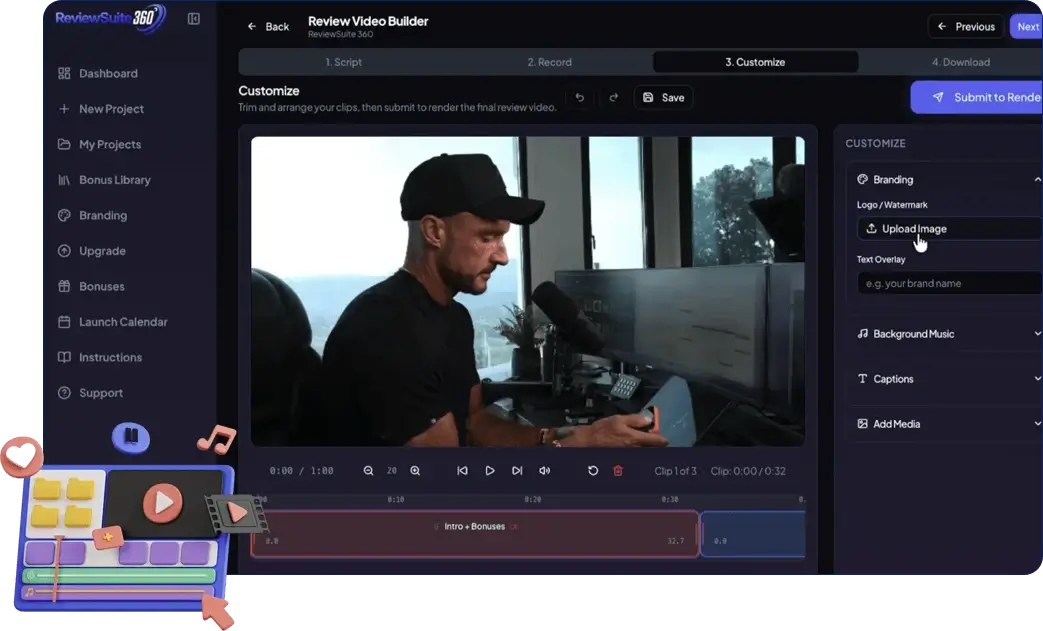Expand the Captions section

948,379
